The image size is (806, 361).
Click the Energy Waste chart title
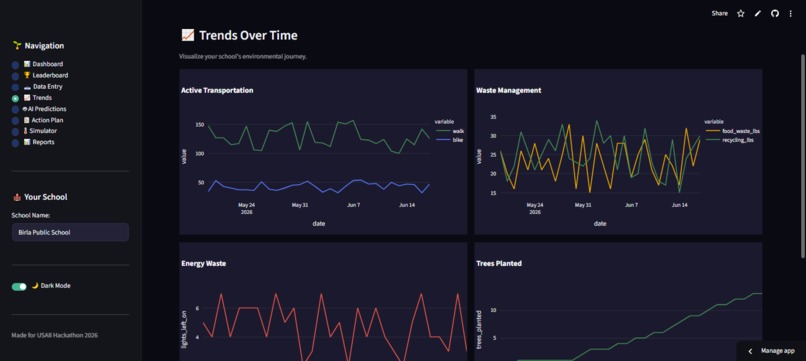(204, 263)
